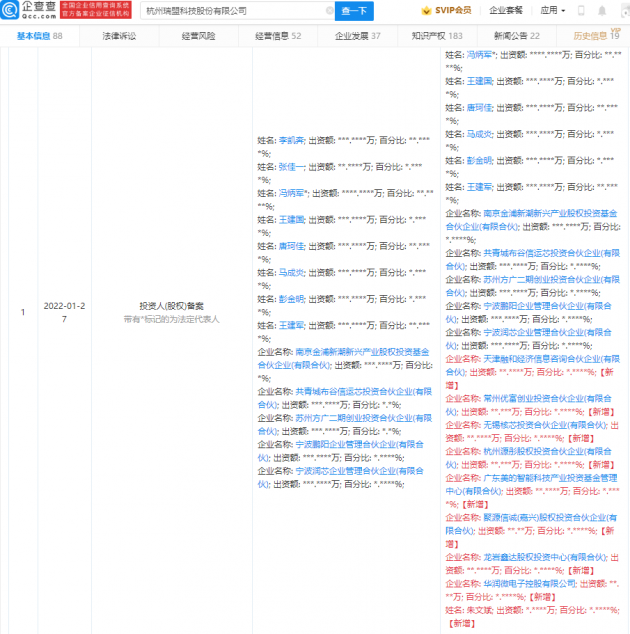Switch to the 法律诉讼 tab
630x634 pixels.
pyautogui.click(x=119, y=36)
